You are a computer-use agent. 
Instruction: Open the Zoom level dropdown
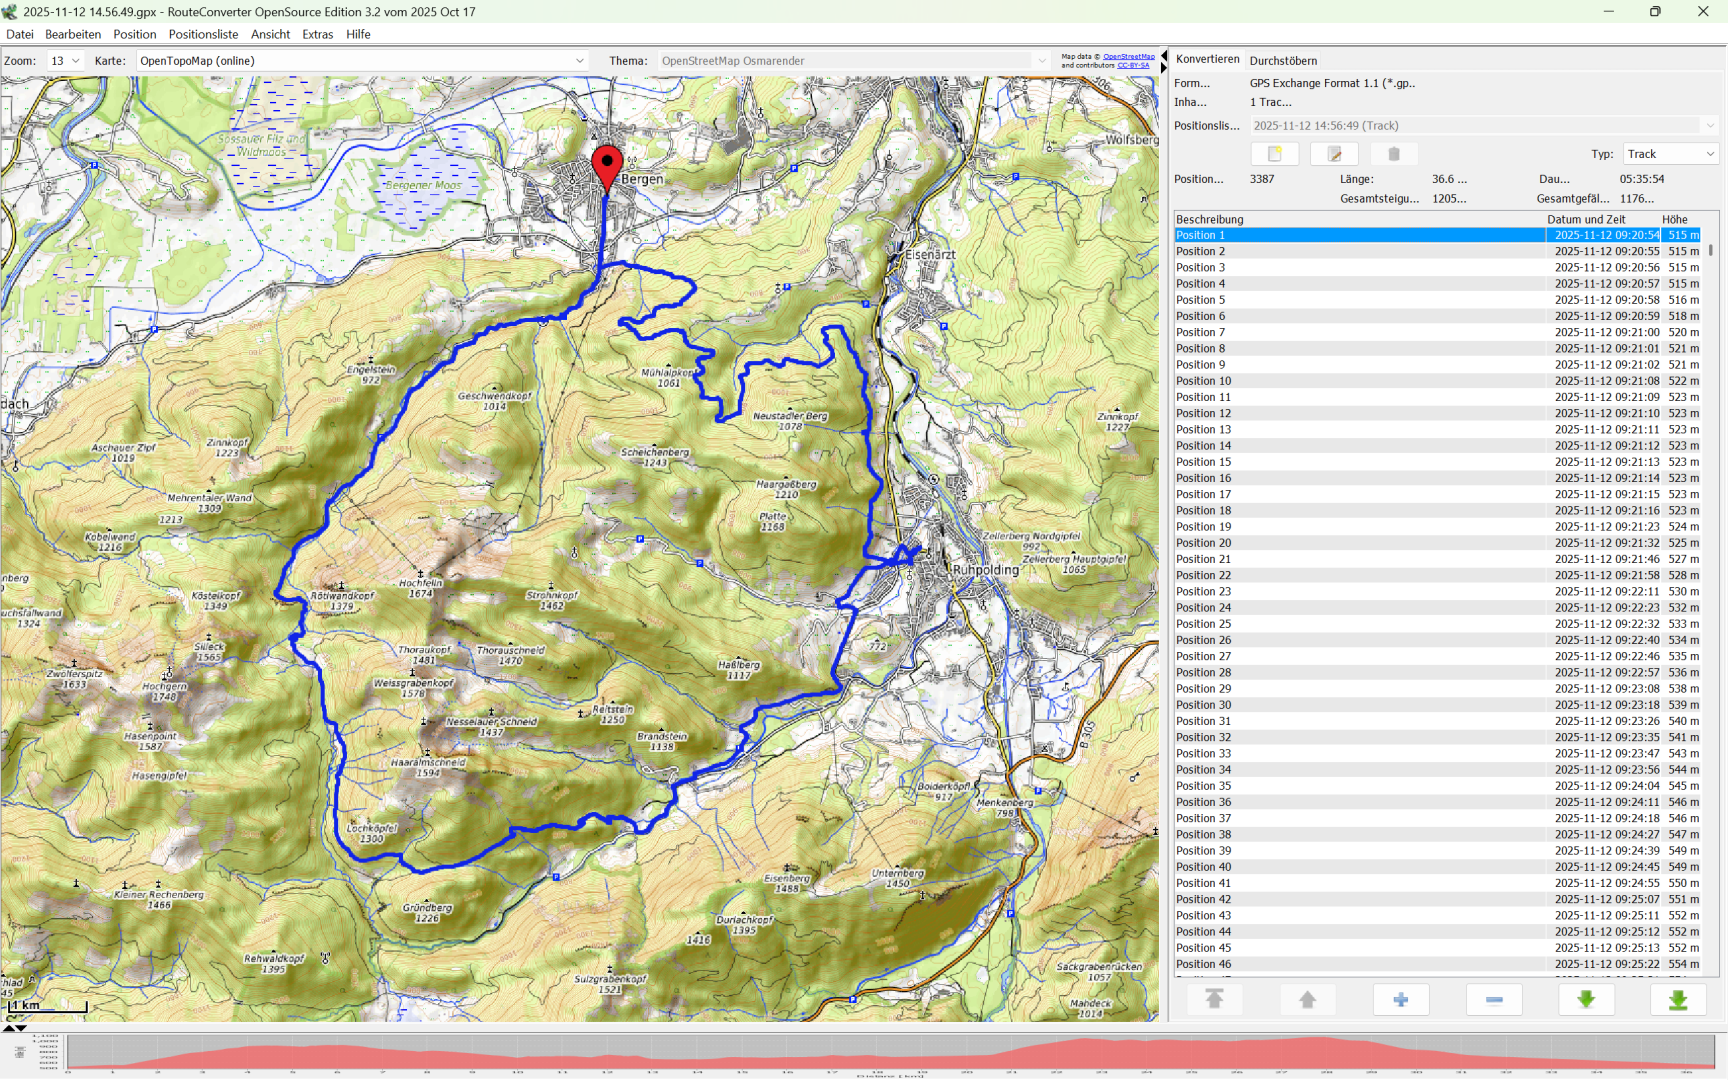point(66,61)
